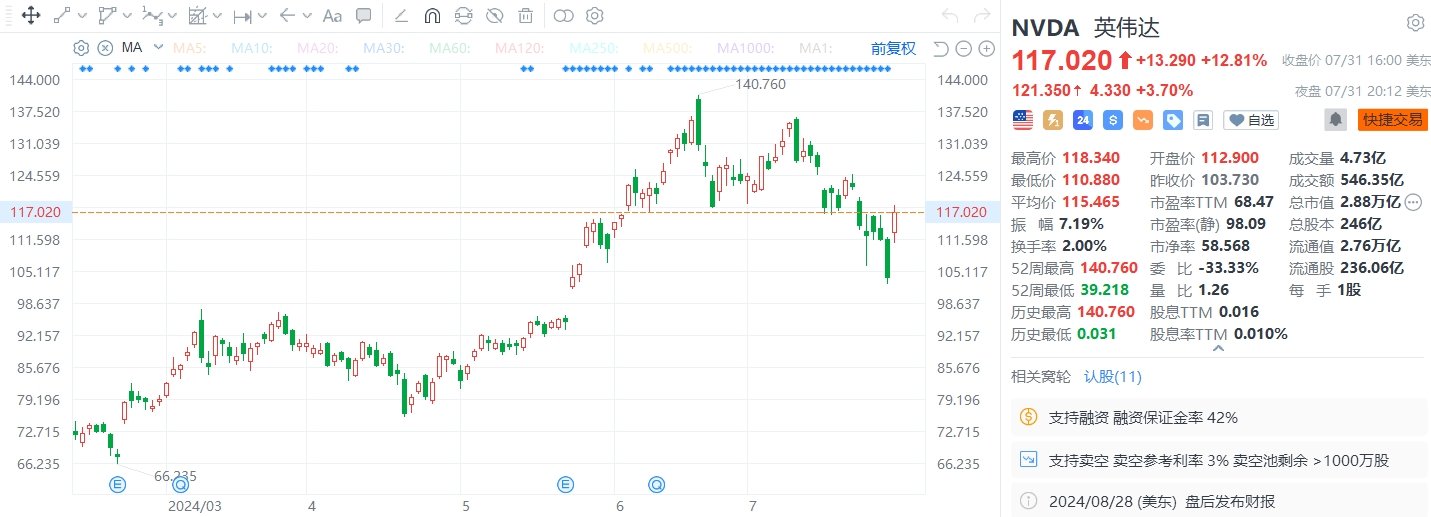Delete drawings with the trash icon
The height and width of the screenshot is (517, 1431).
tap(525, 15)
